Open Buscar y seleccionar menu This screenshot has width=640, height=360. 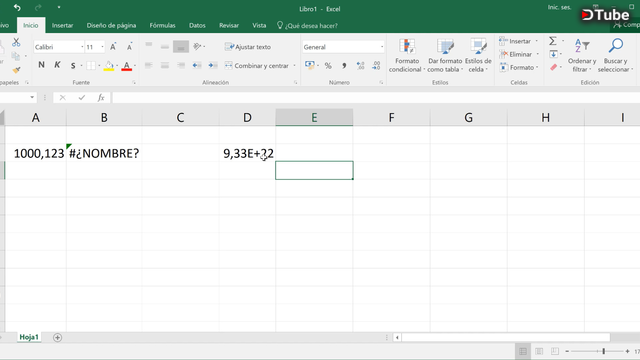(616, 56)
